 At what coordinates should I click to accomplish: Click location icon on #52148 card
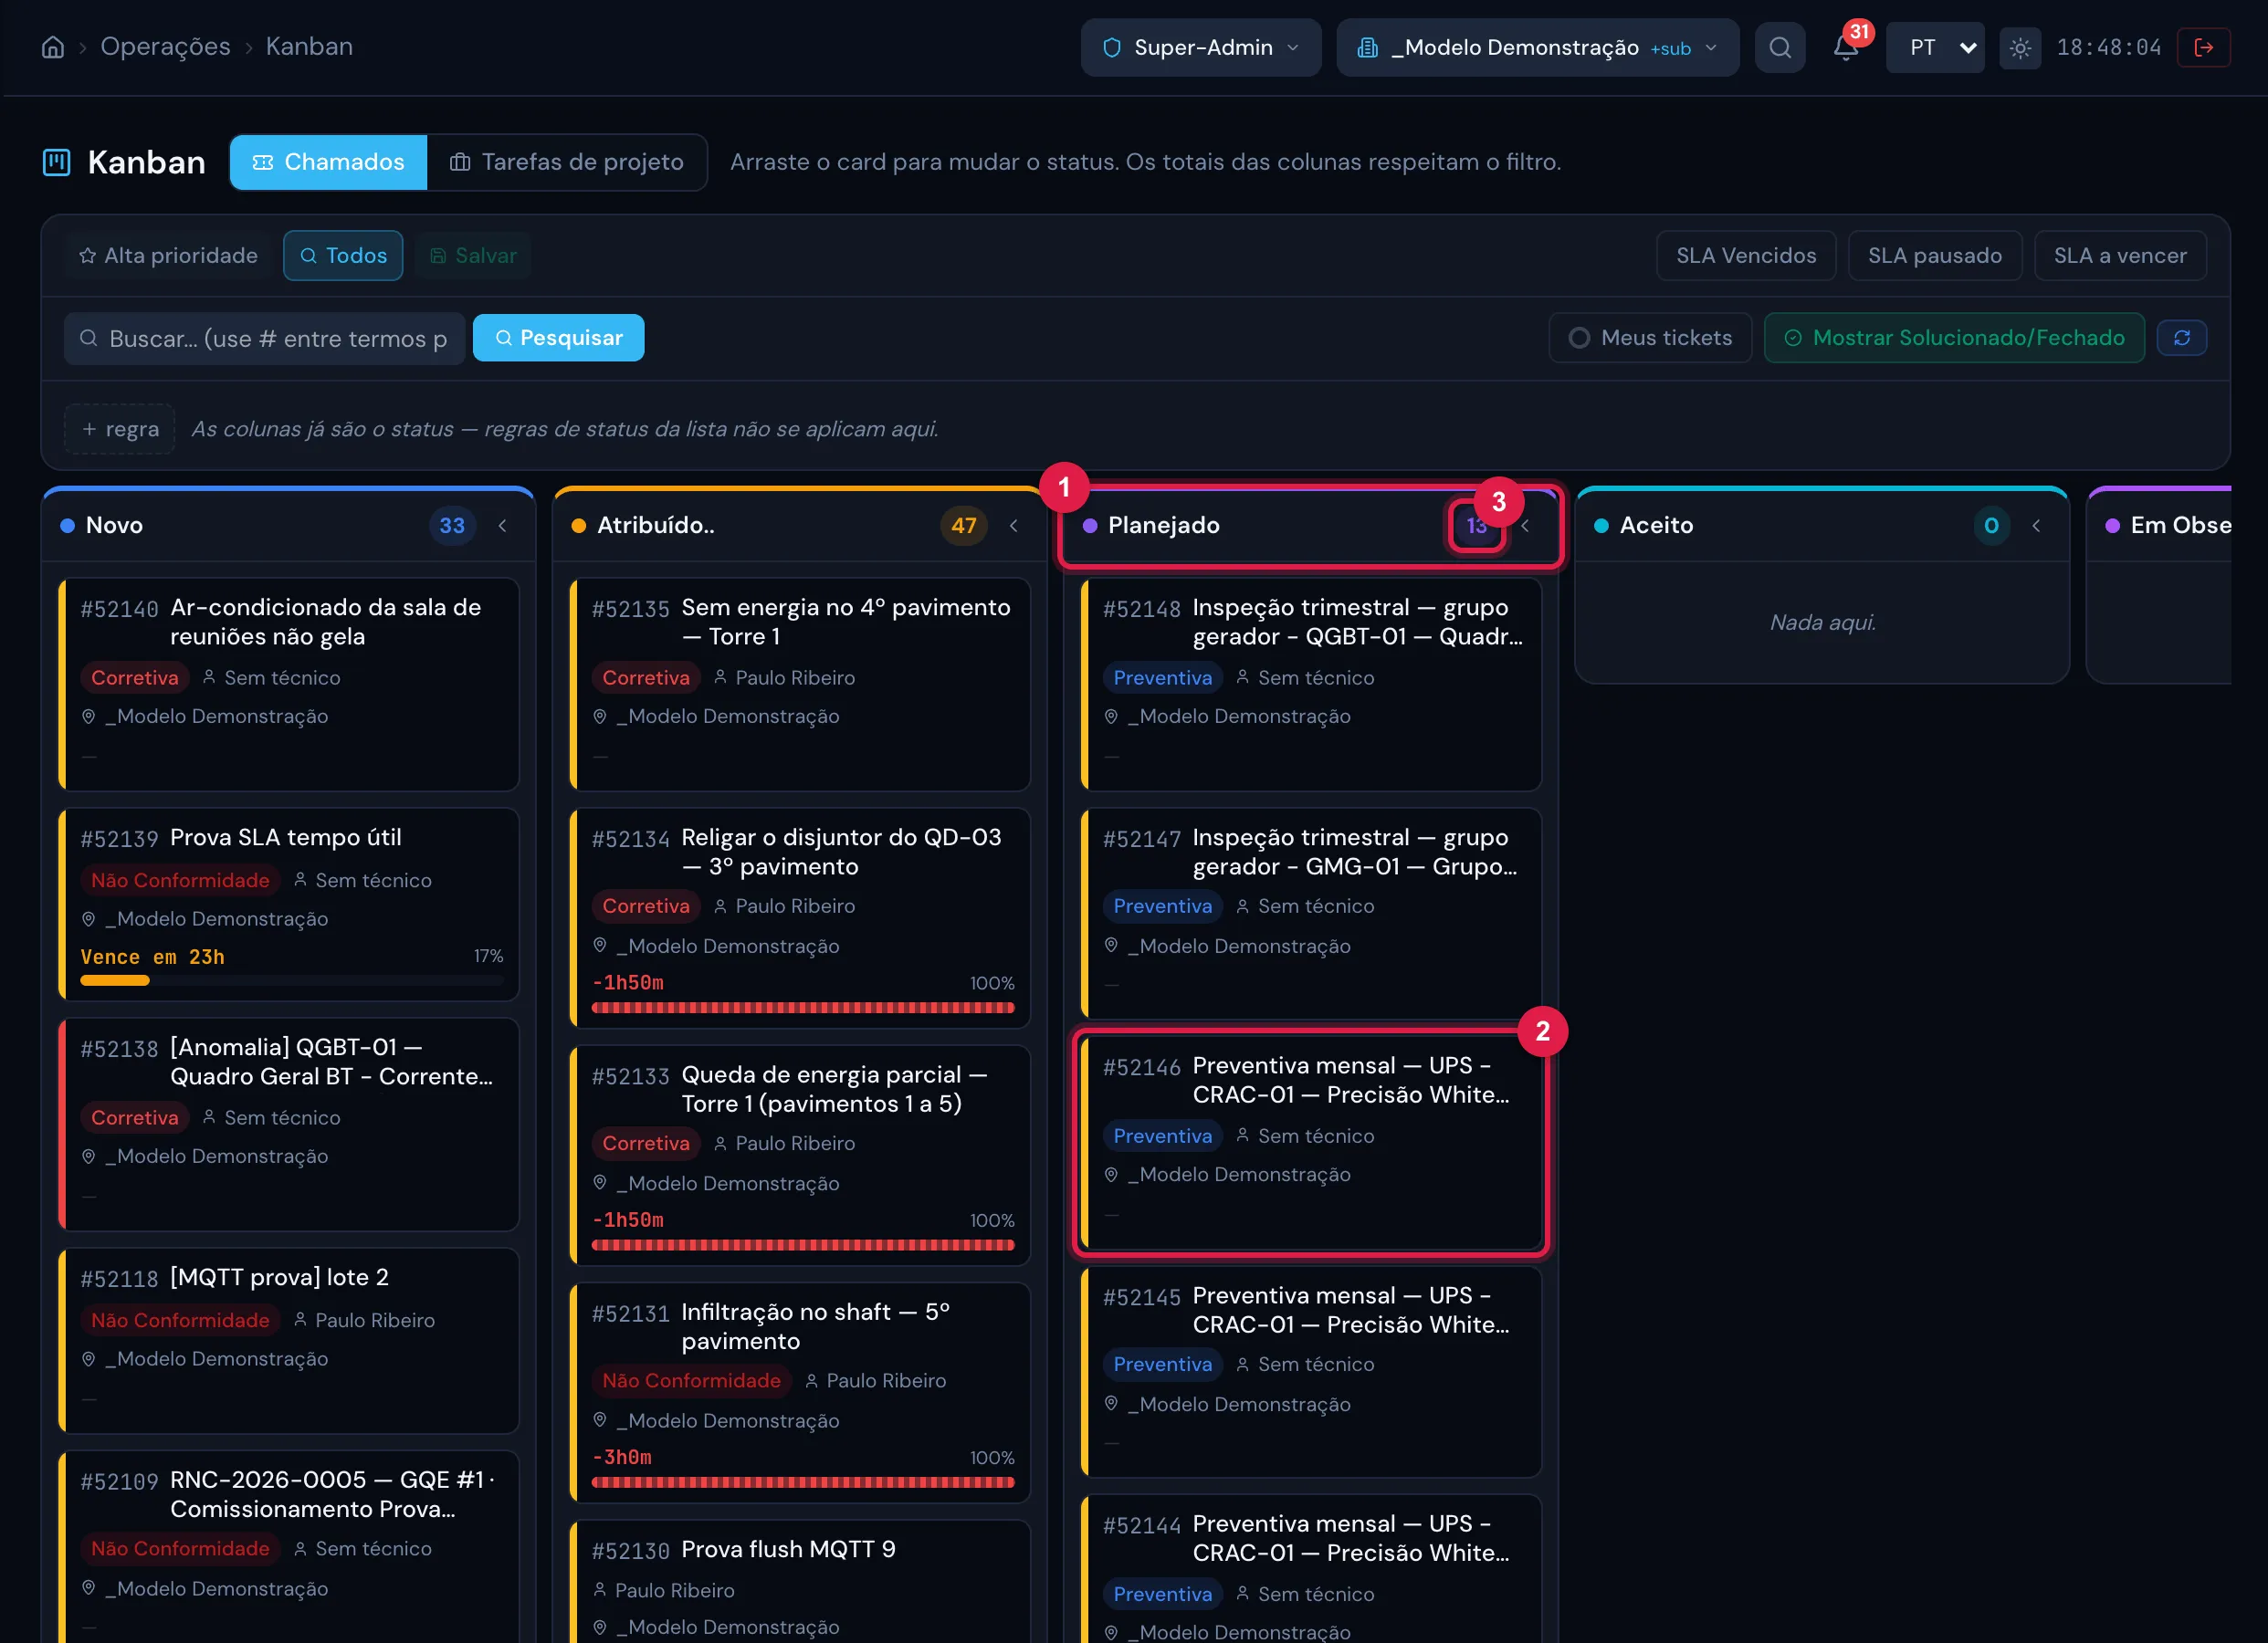(x=1111, y=717)
